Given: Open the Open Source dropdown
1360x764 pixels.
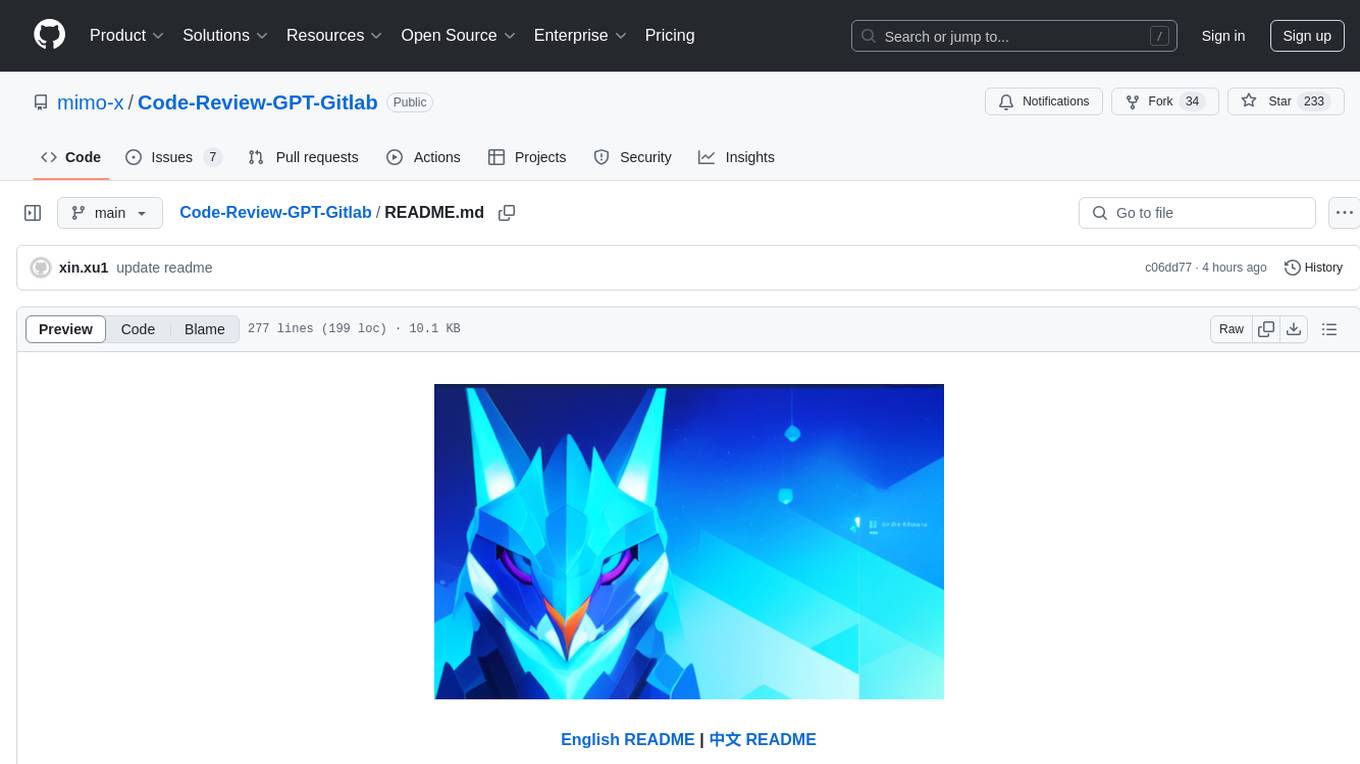Looking at the screenshot, I should point(457,35).
